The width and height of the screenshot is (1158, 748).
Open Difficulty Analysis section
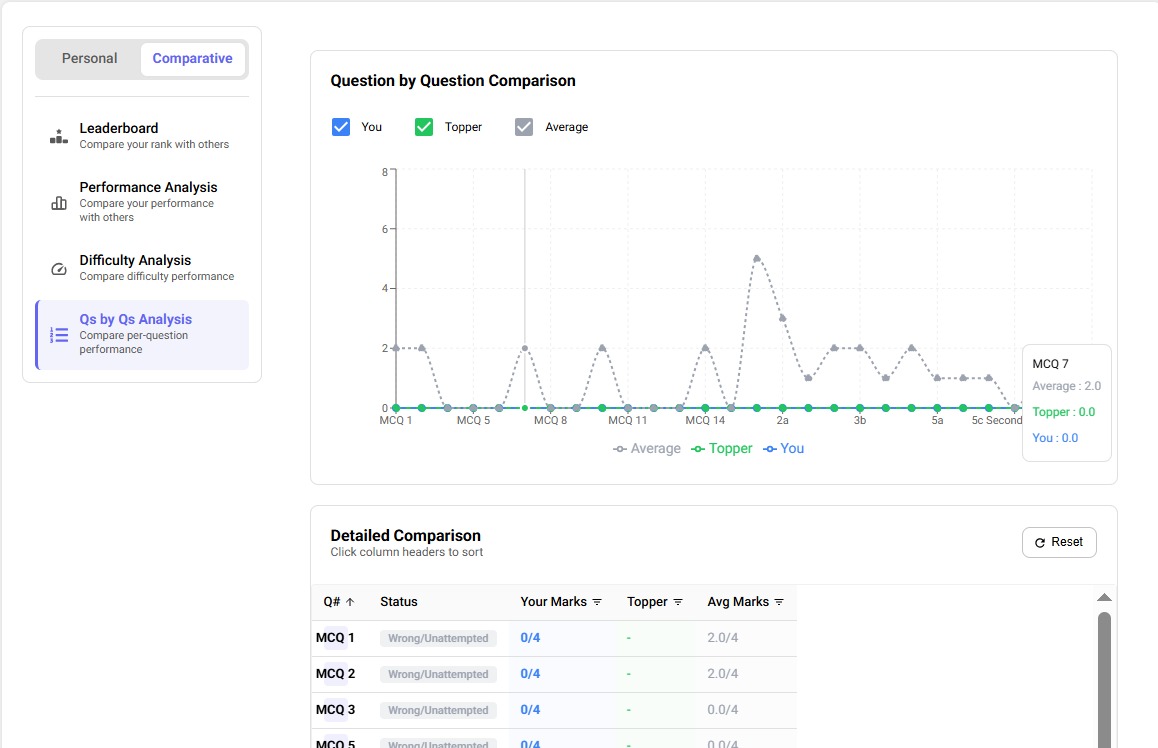142,268
